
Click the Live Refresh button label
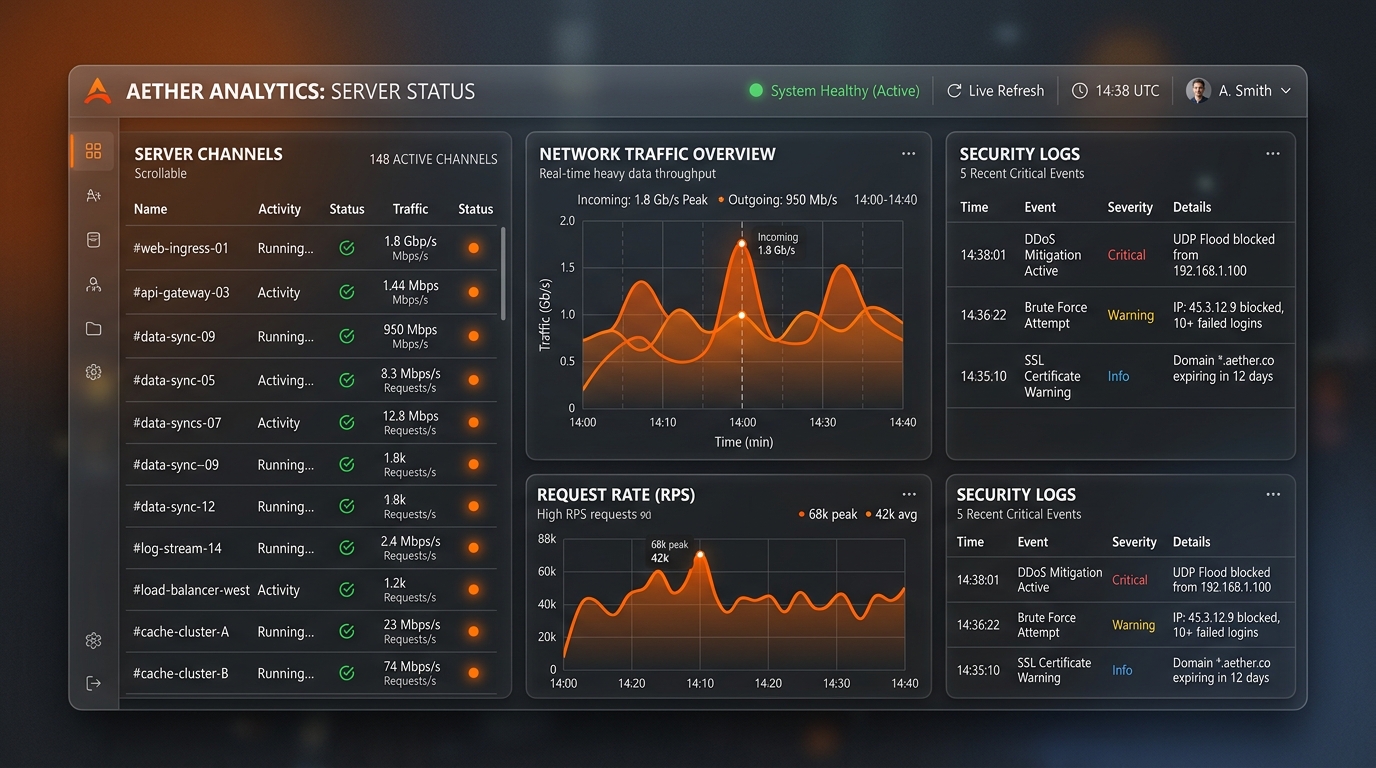point(1006,91)
